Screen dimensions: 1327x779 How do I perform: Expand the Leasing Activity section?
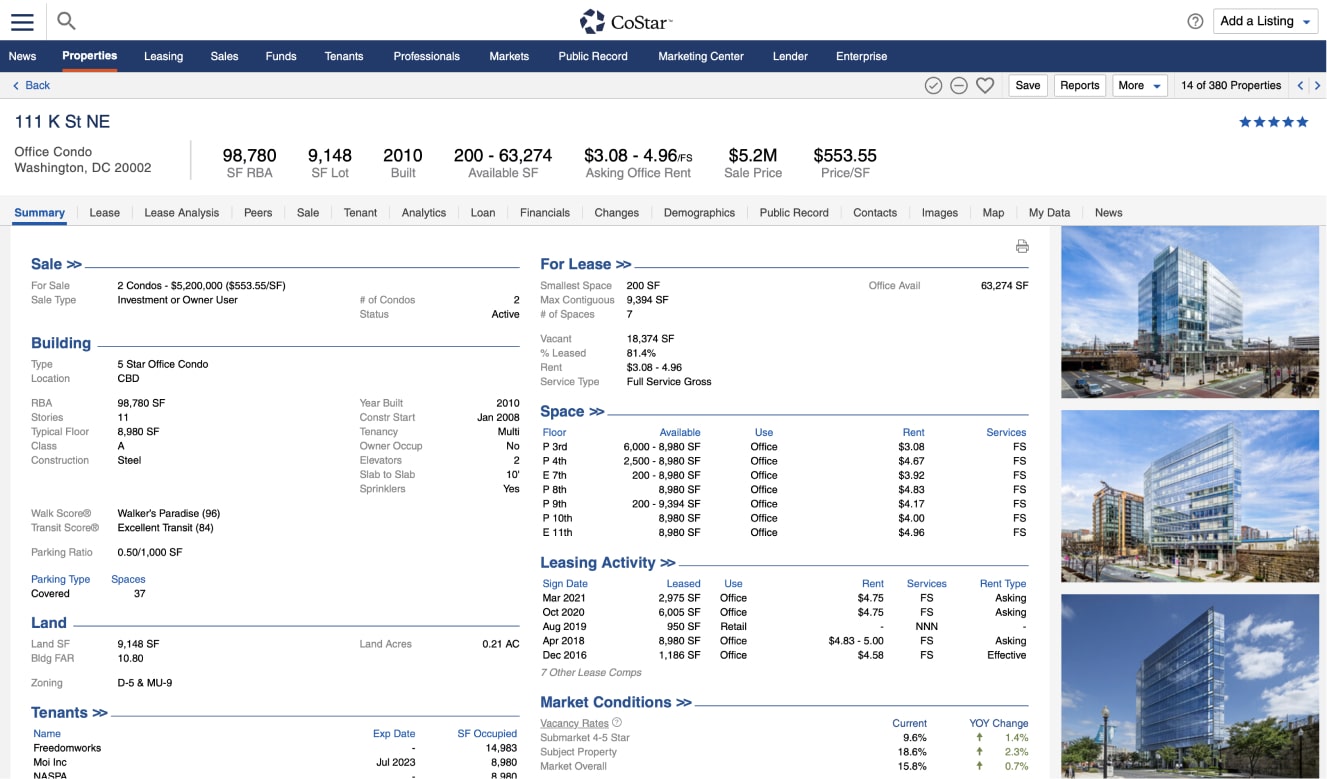[607, 563]
